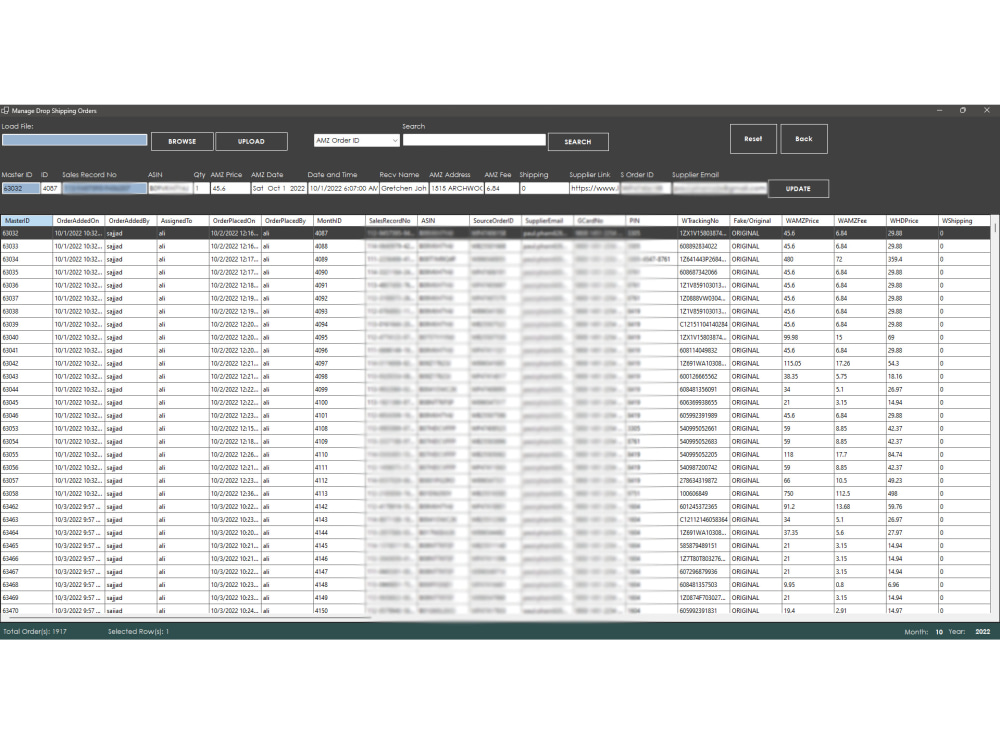This screenshot has height=750, width=1000.
Task: Sort by WAMZFee column header
Action: pos(860,221)
